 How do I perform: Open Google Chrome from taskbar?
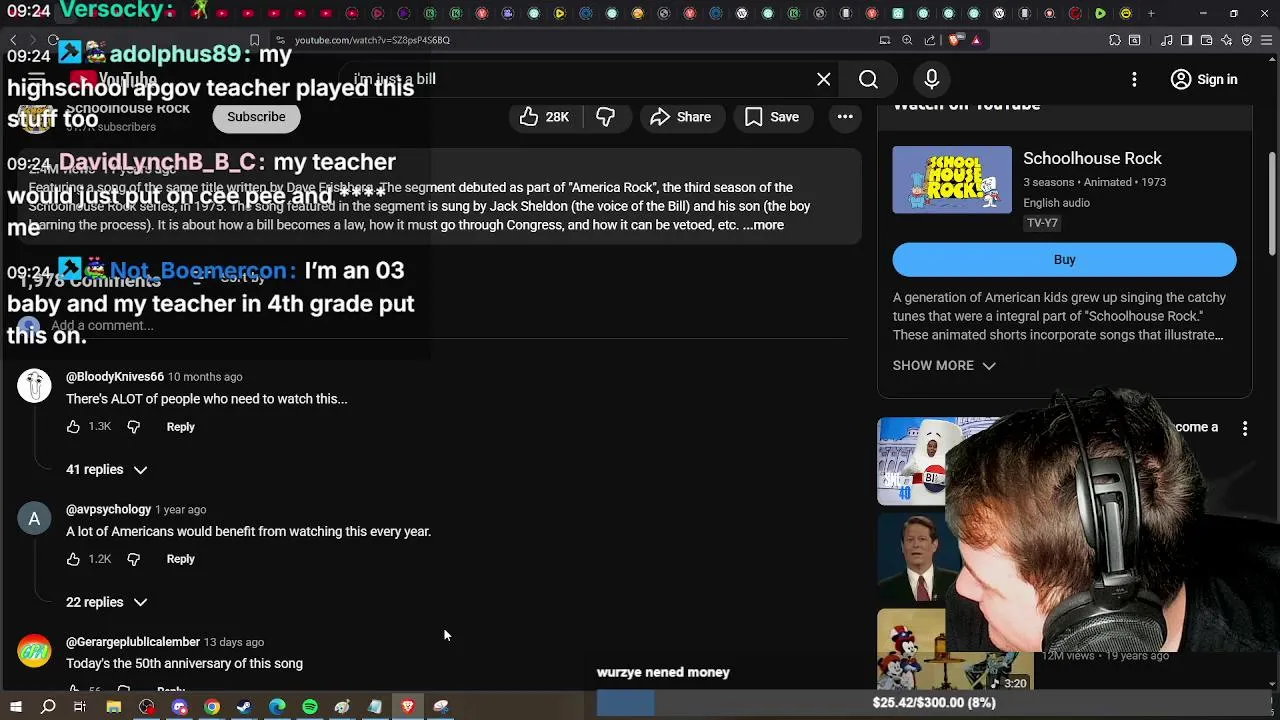click(x=212, y=707)
